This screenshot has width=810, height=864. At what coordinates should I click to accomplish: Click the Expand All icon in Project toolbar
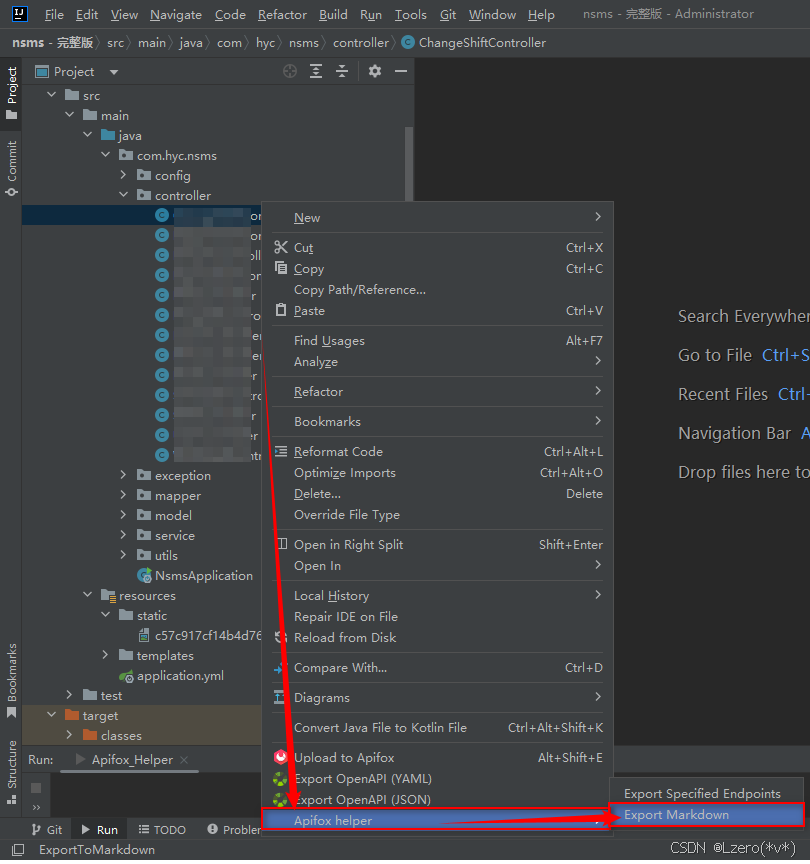pyautogui.click(x=317, y=71)
